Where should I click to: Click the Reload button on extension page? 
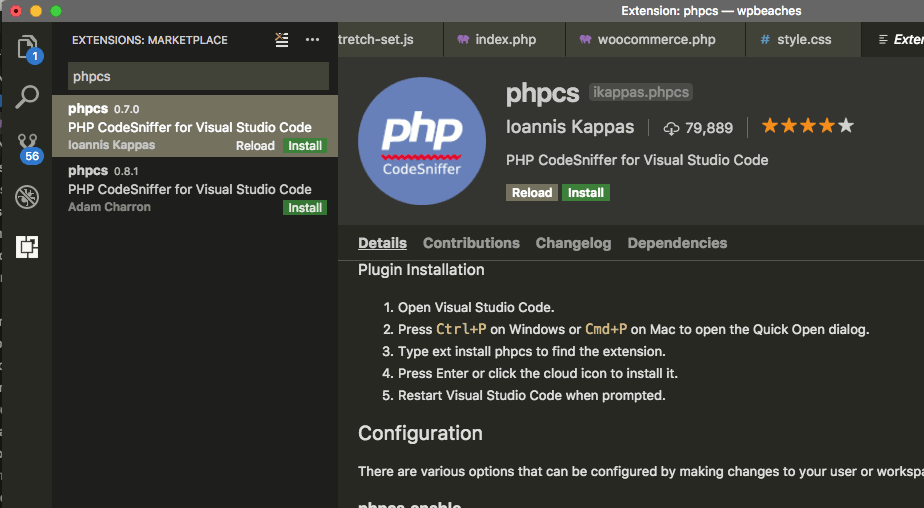click(532, 193)
